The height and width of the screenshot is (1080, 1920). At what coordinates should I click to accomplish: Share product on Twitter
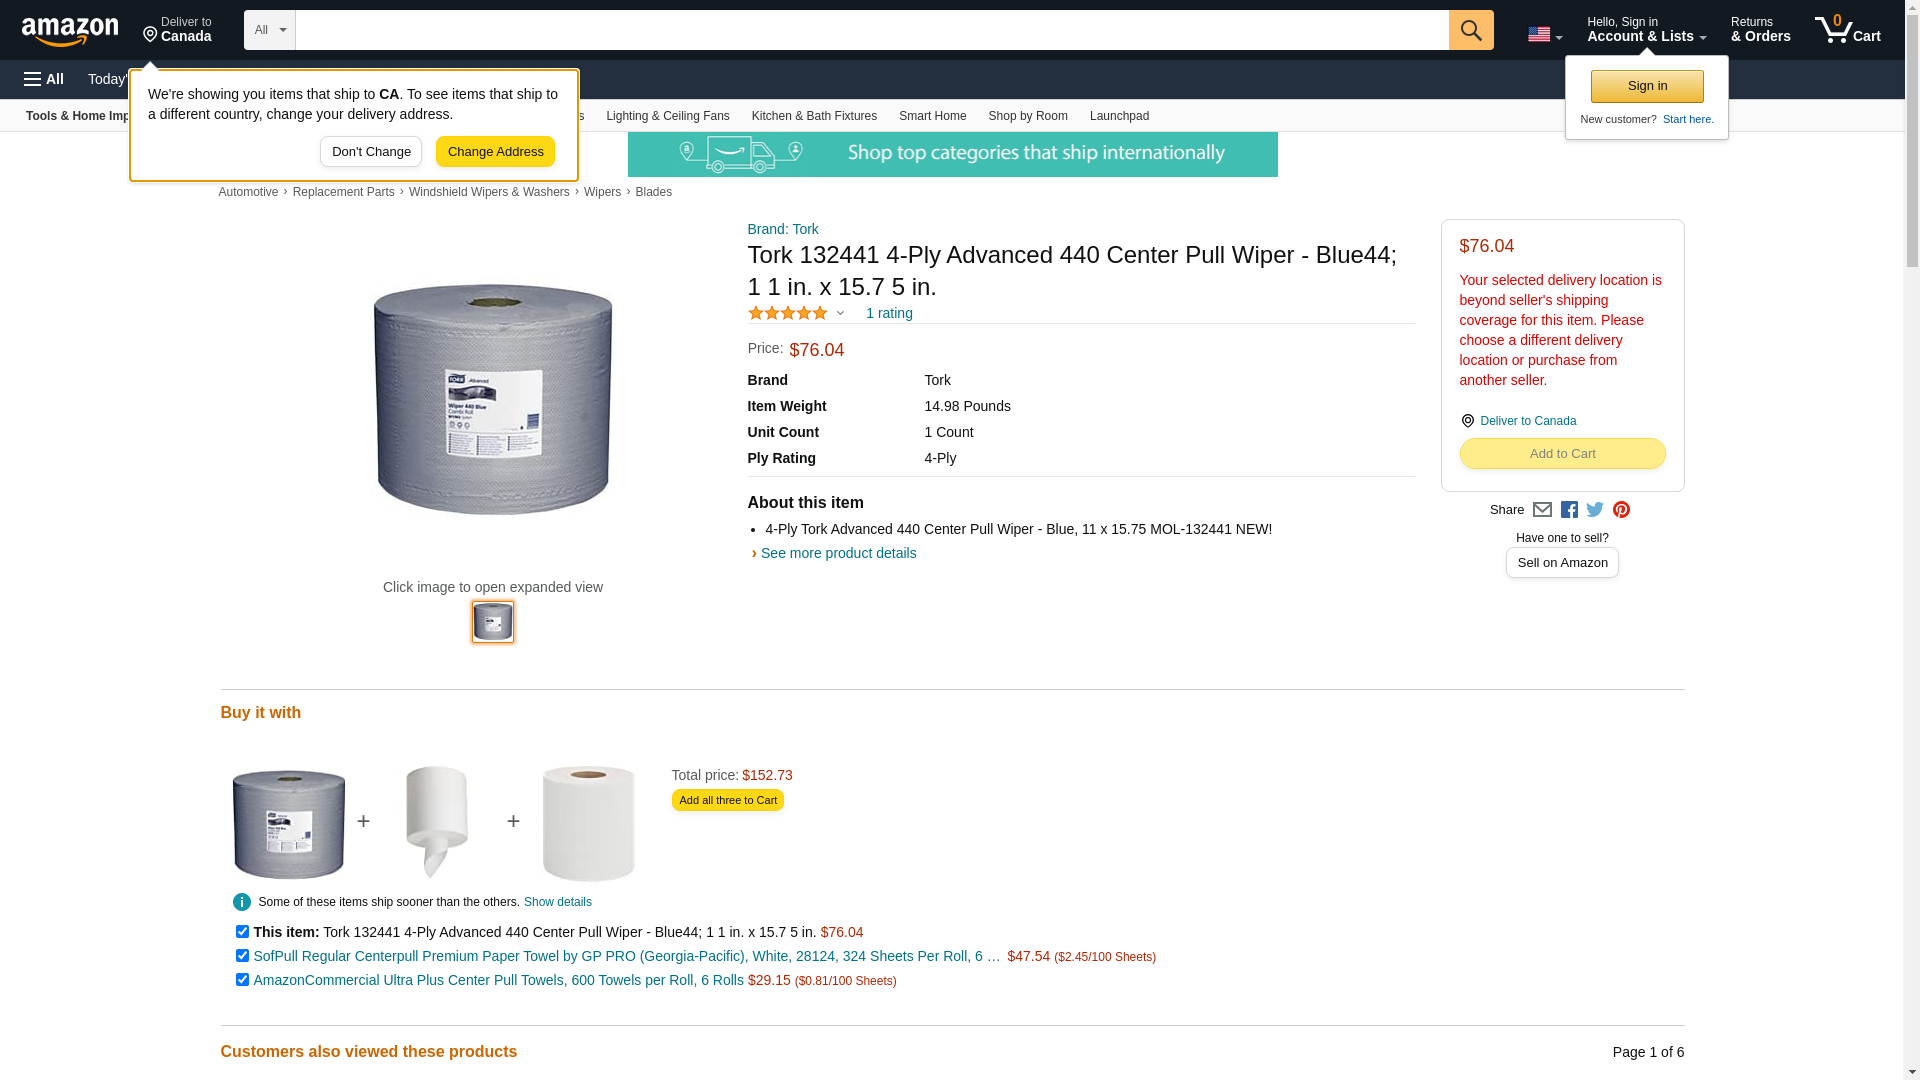coord(1595,510)
